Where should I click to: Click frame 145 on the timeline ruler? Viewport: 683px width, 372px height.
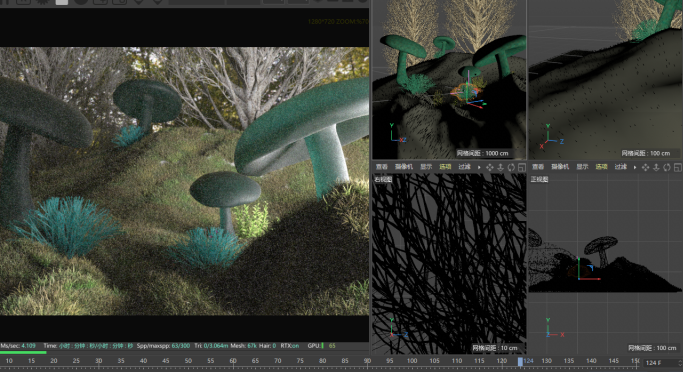tap(613, 361)
